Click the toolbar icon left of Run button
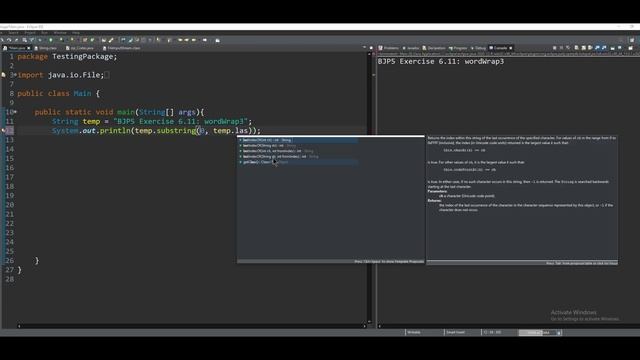Image resolution: width=640 pixels, height=360 pixels. [x=40, y=40]
